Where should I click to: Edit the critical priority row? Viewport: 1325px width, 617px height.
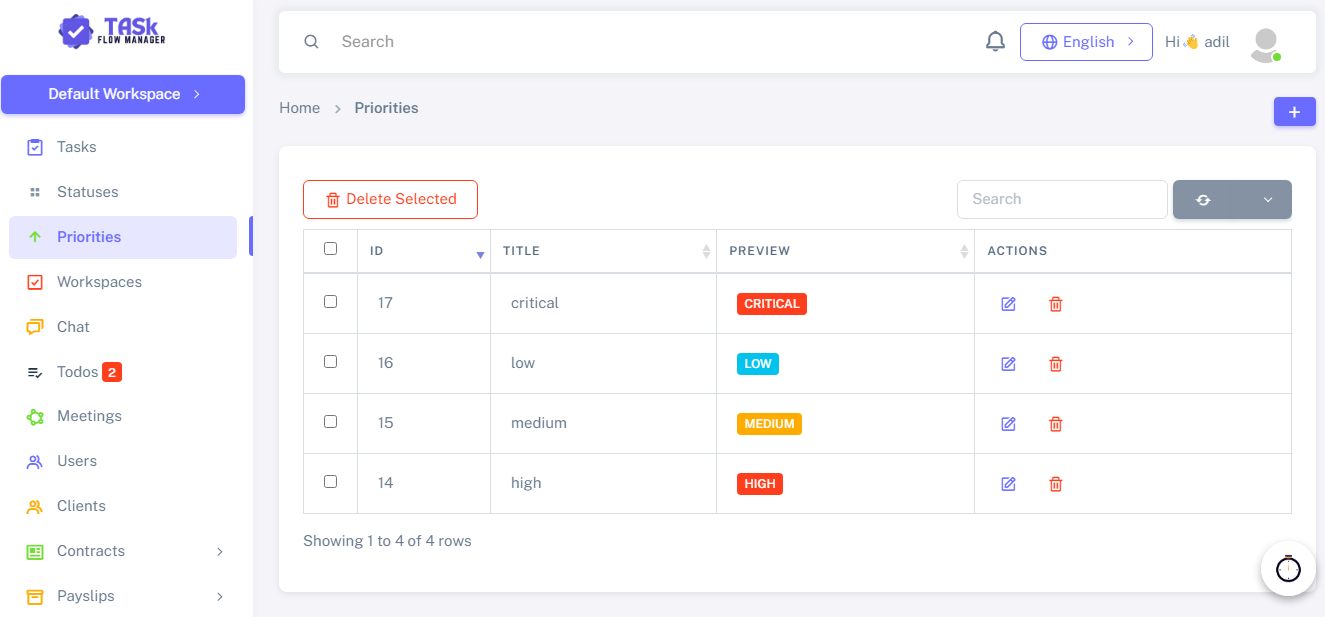[1008, 304]
